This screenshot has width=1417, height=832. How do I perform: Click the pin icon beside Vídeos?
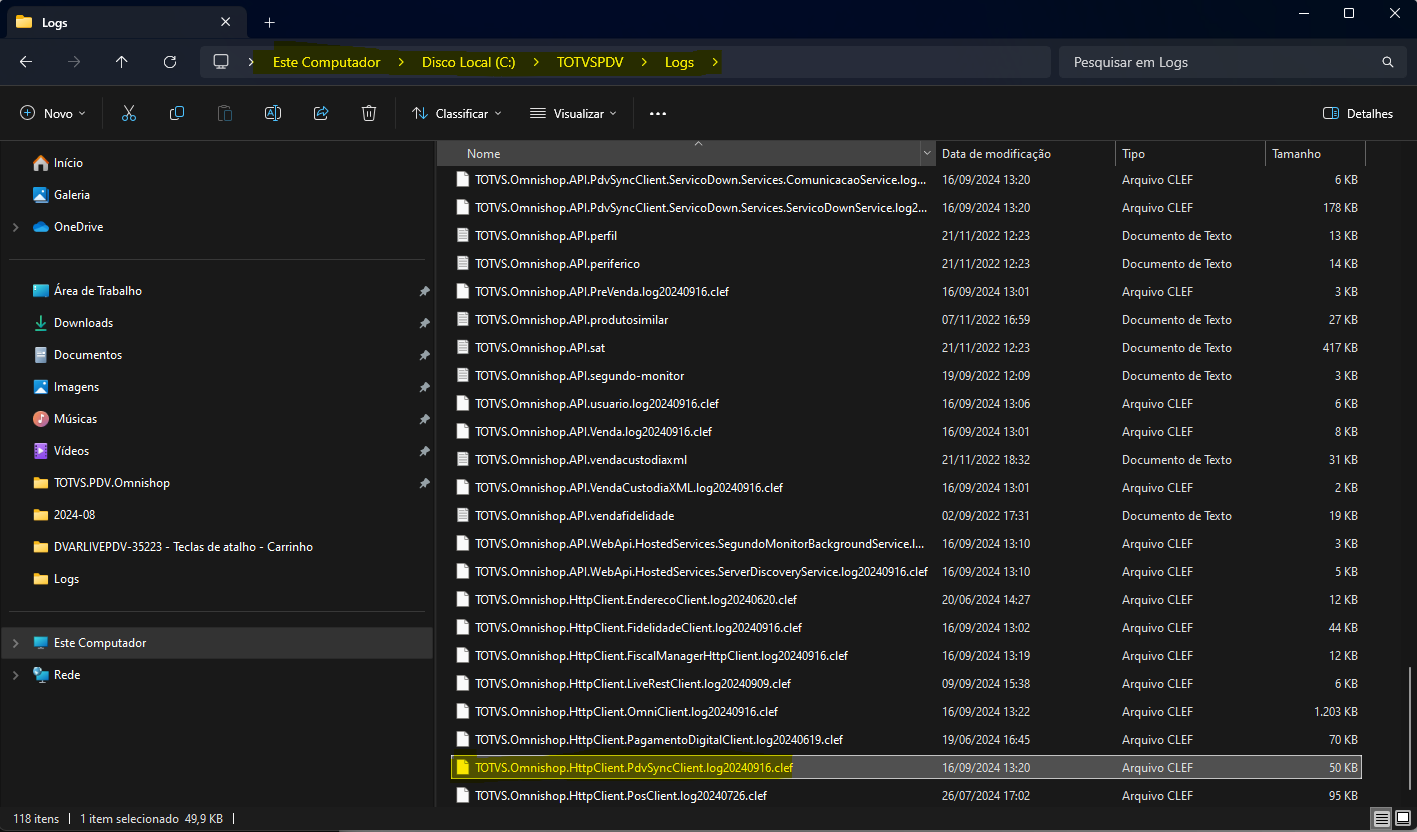pos(424,451)
